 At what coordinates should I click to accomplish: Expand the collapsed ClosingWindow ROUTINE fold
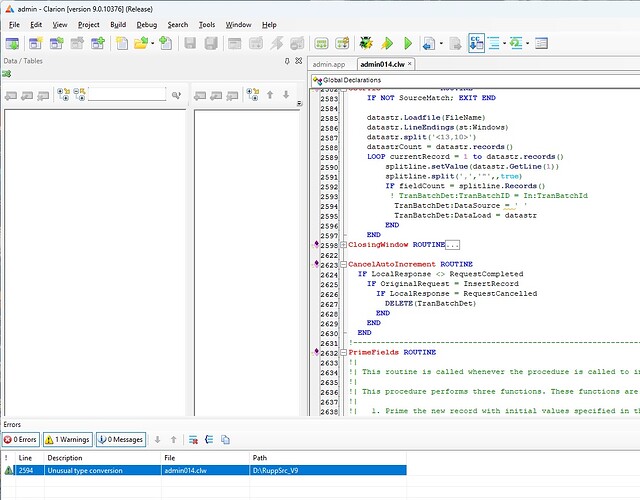point(344,245)
